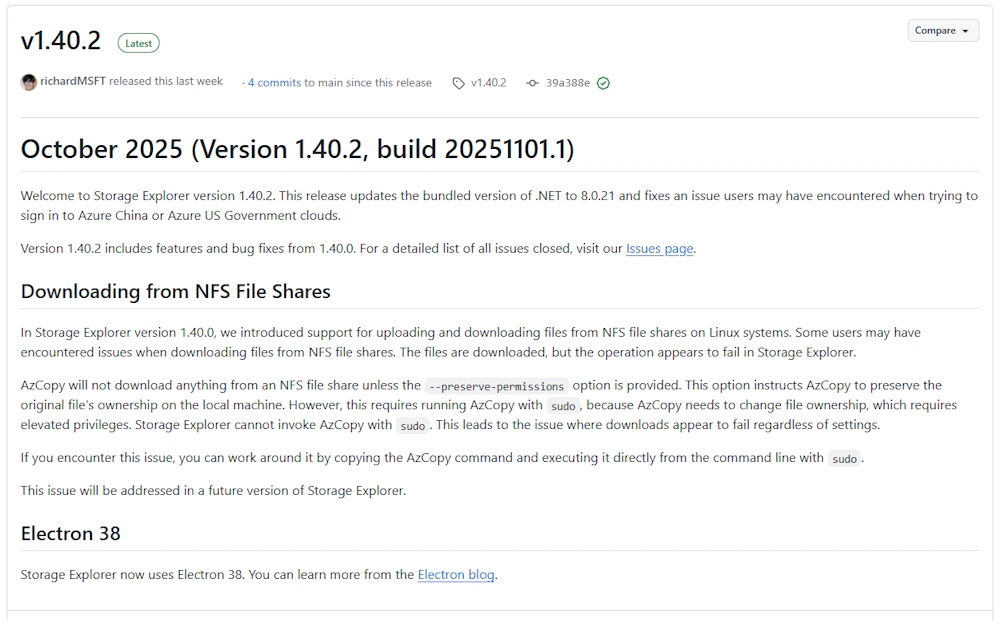The height and width of the screenshot is (621, 1000).
Task: Open the v1.40.2 tag link
Action: click(x=488, y=83)
